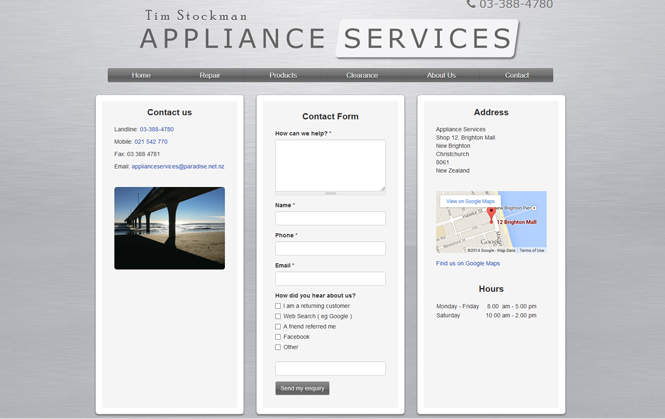Click the phone icon in the header
The image size is (665, 419).
471,4
